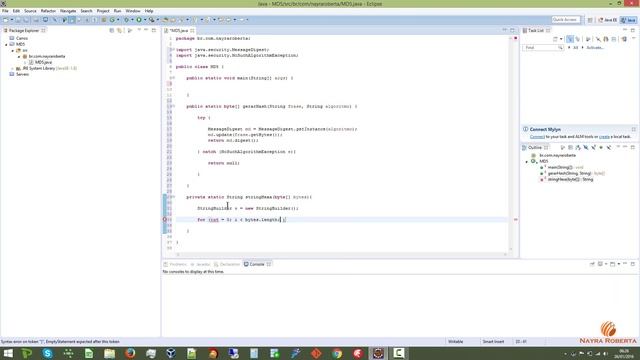Close the Connect Mylyn notice
Image resolution: width=640 pixels, height=360 pixels.
[633, 129]
